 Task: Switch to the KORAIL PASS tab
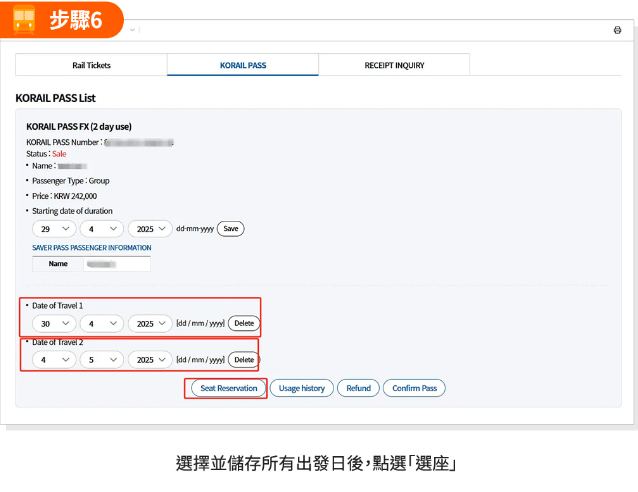point(243,65)
